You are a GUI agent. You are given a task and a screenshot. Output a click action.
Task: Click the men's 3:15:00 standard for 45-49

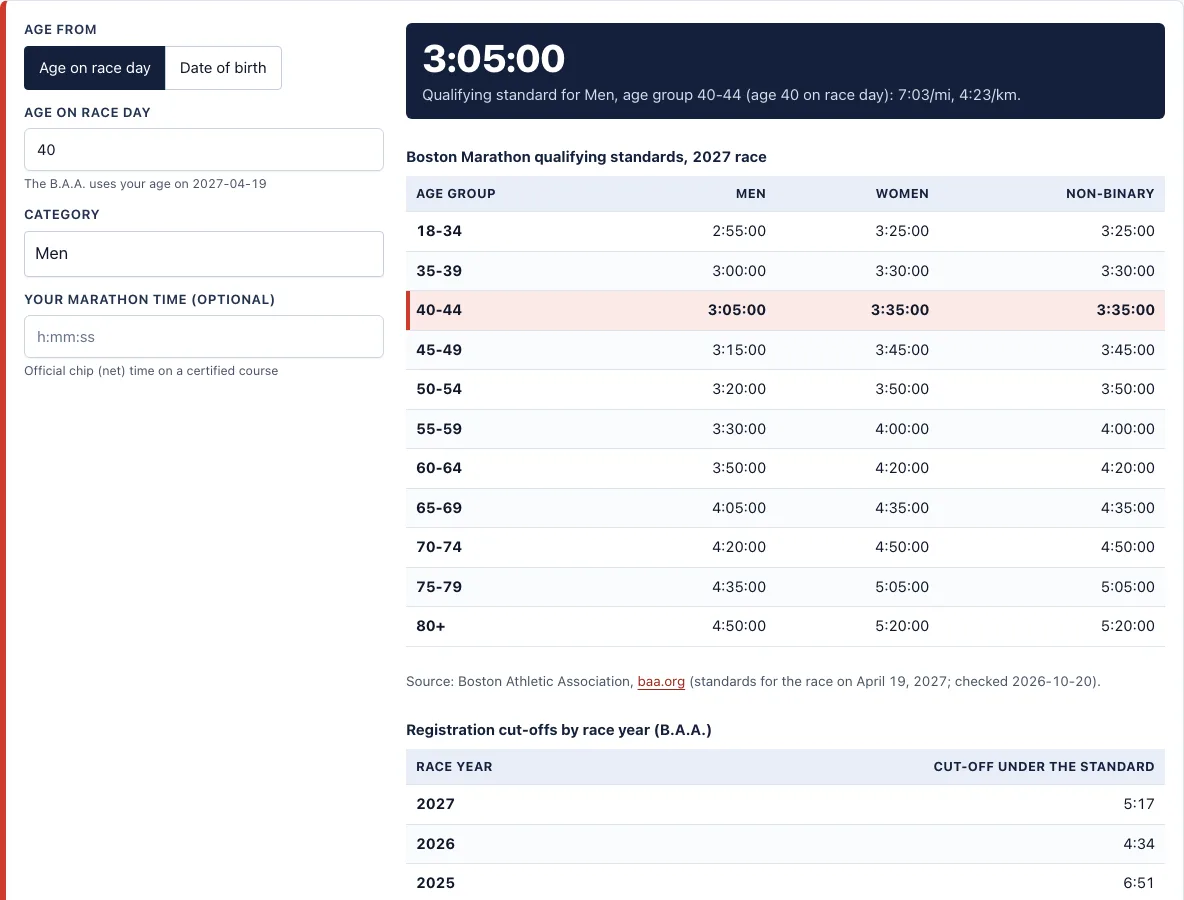point(738,350)
